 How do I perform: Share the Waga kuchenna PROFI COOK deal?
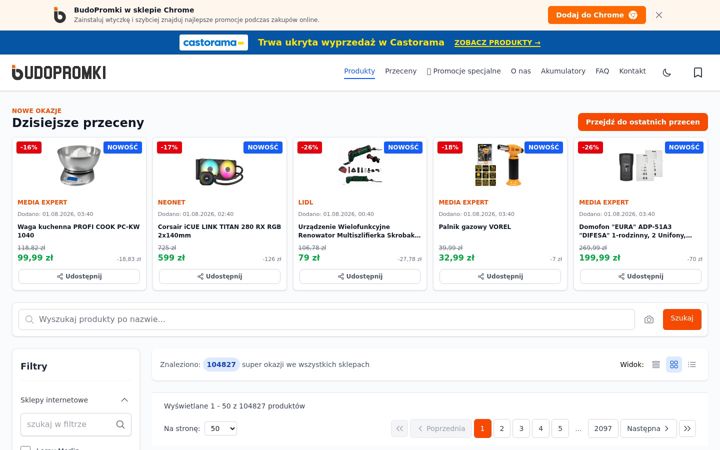tap(79, 276)
